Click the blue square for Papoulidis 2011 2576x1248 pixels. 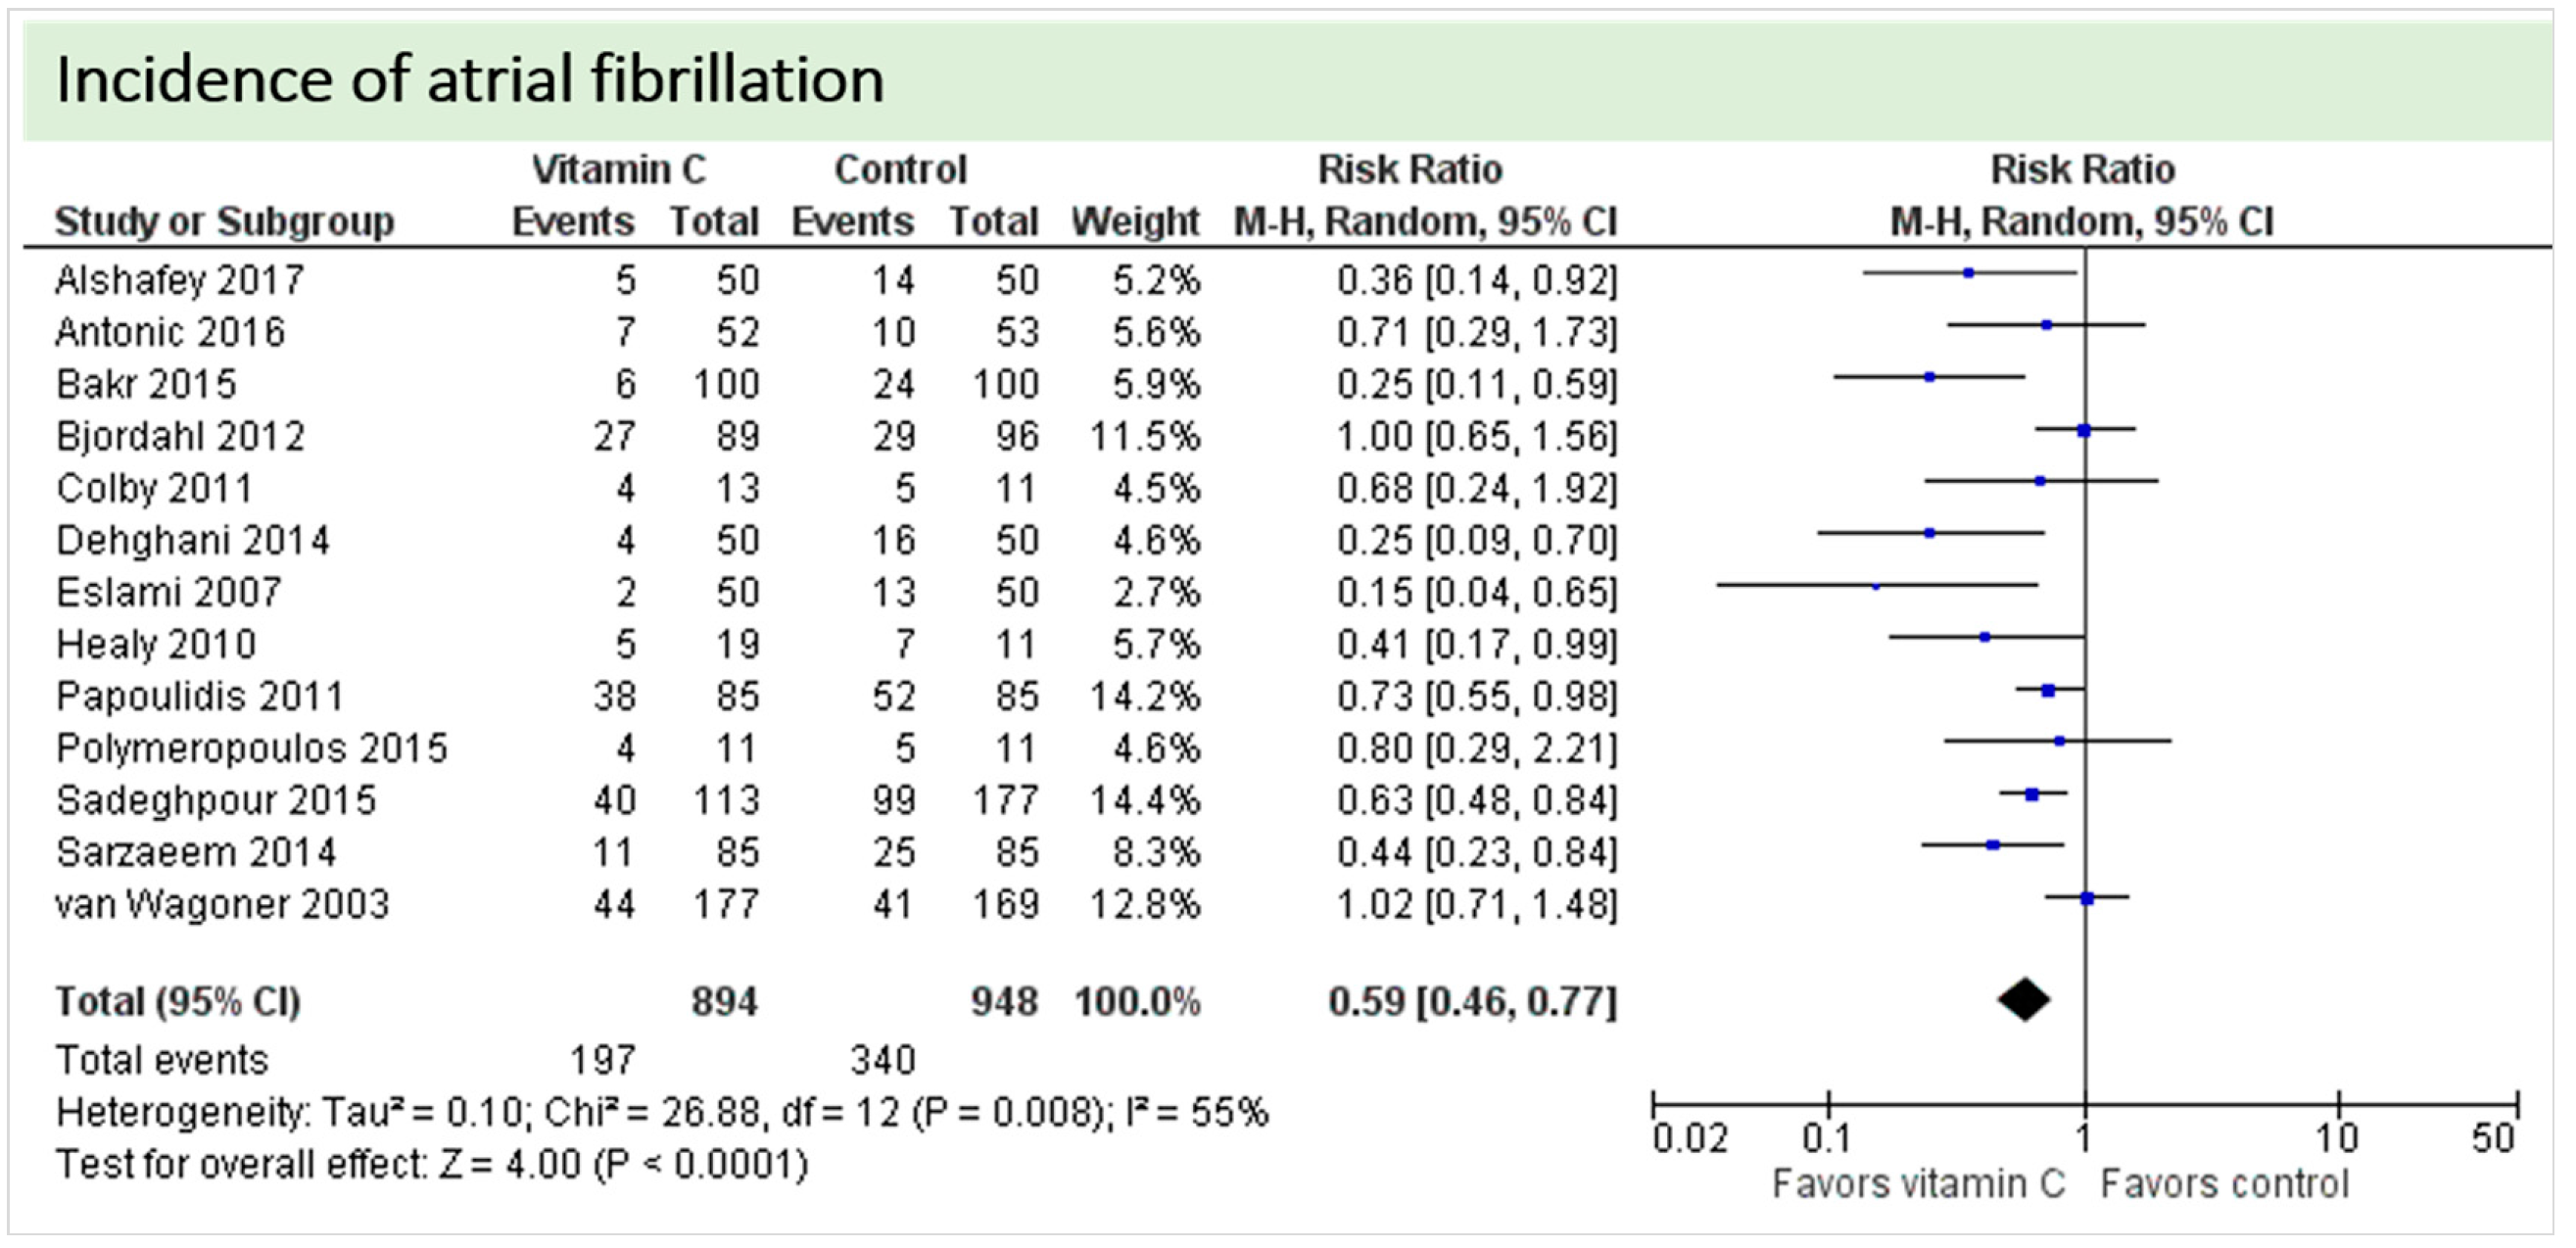tap(2048, 690)
